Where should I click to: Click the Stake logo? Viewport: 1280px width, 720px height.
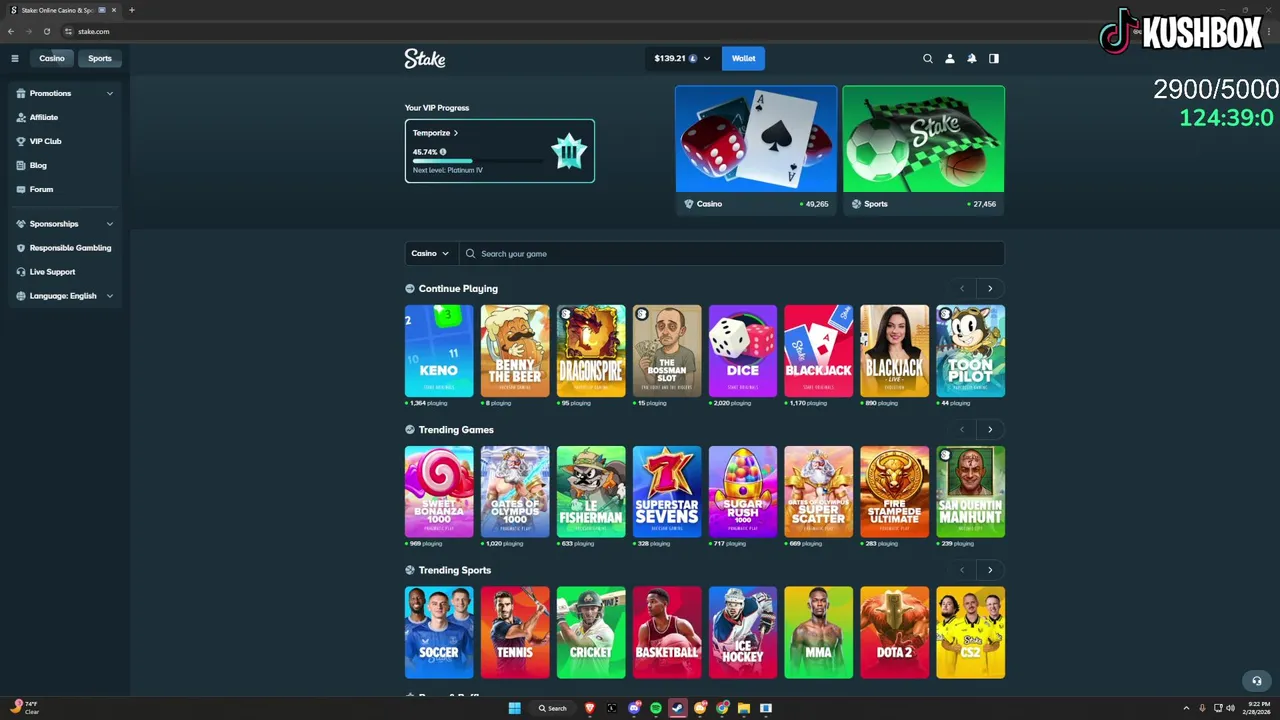tap(425, 58)
